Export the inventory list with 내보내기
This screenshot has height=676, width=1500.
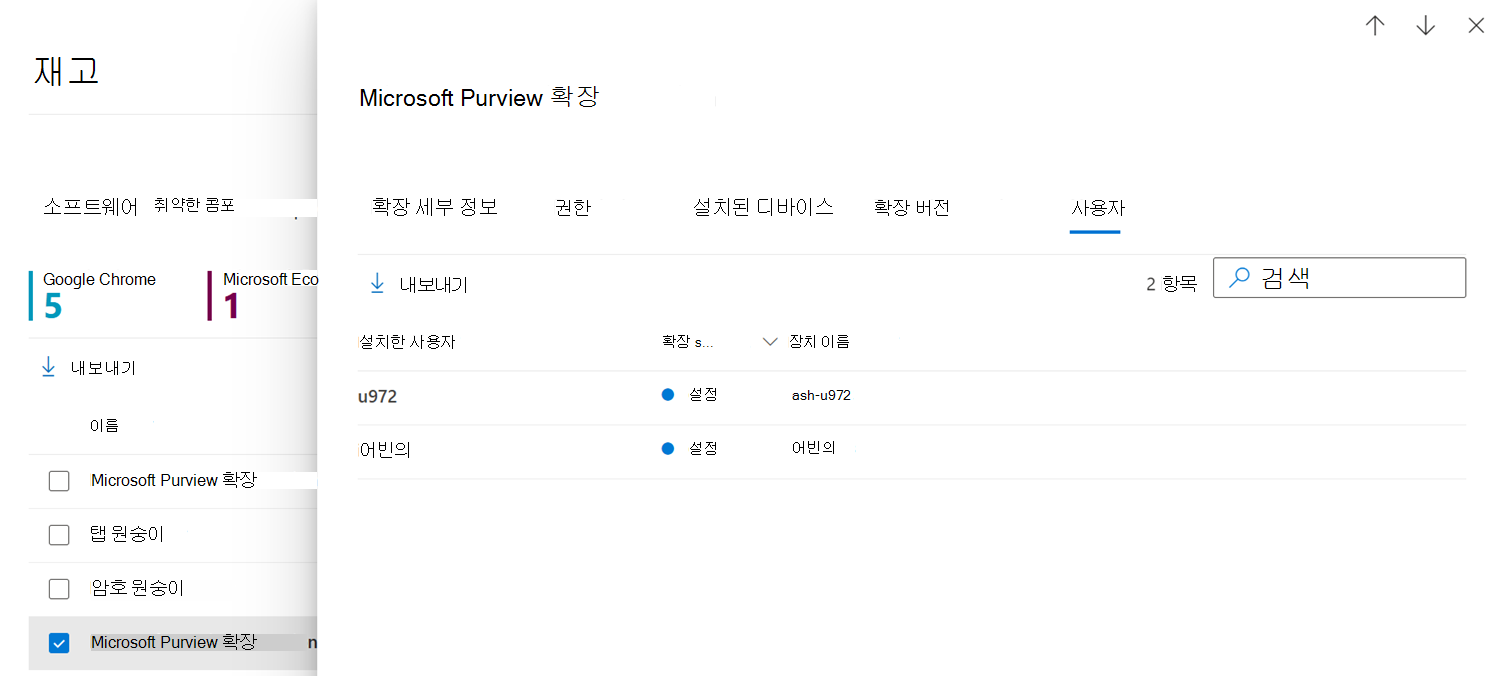tap(103, 368)
